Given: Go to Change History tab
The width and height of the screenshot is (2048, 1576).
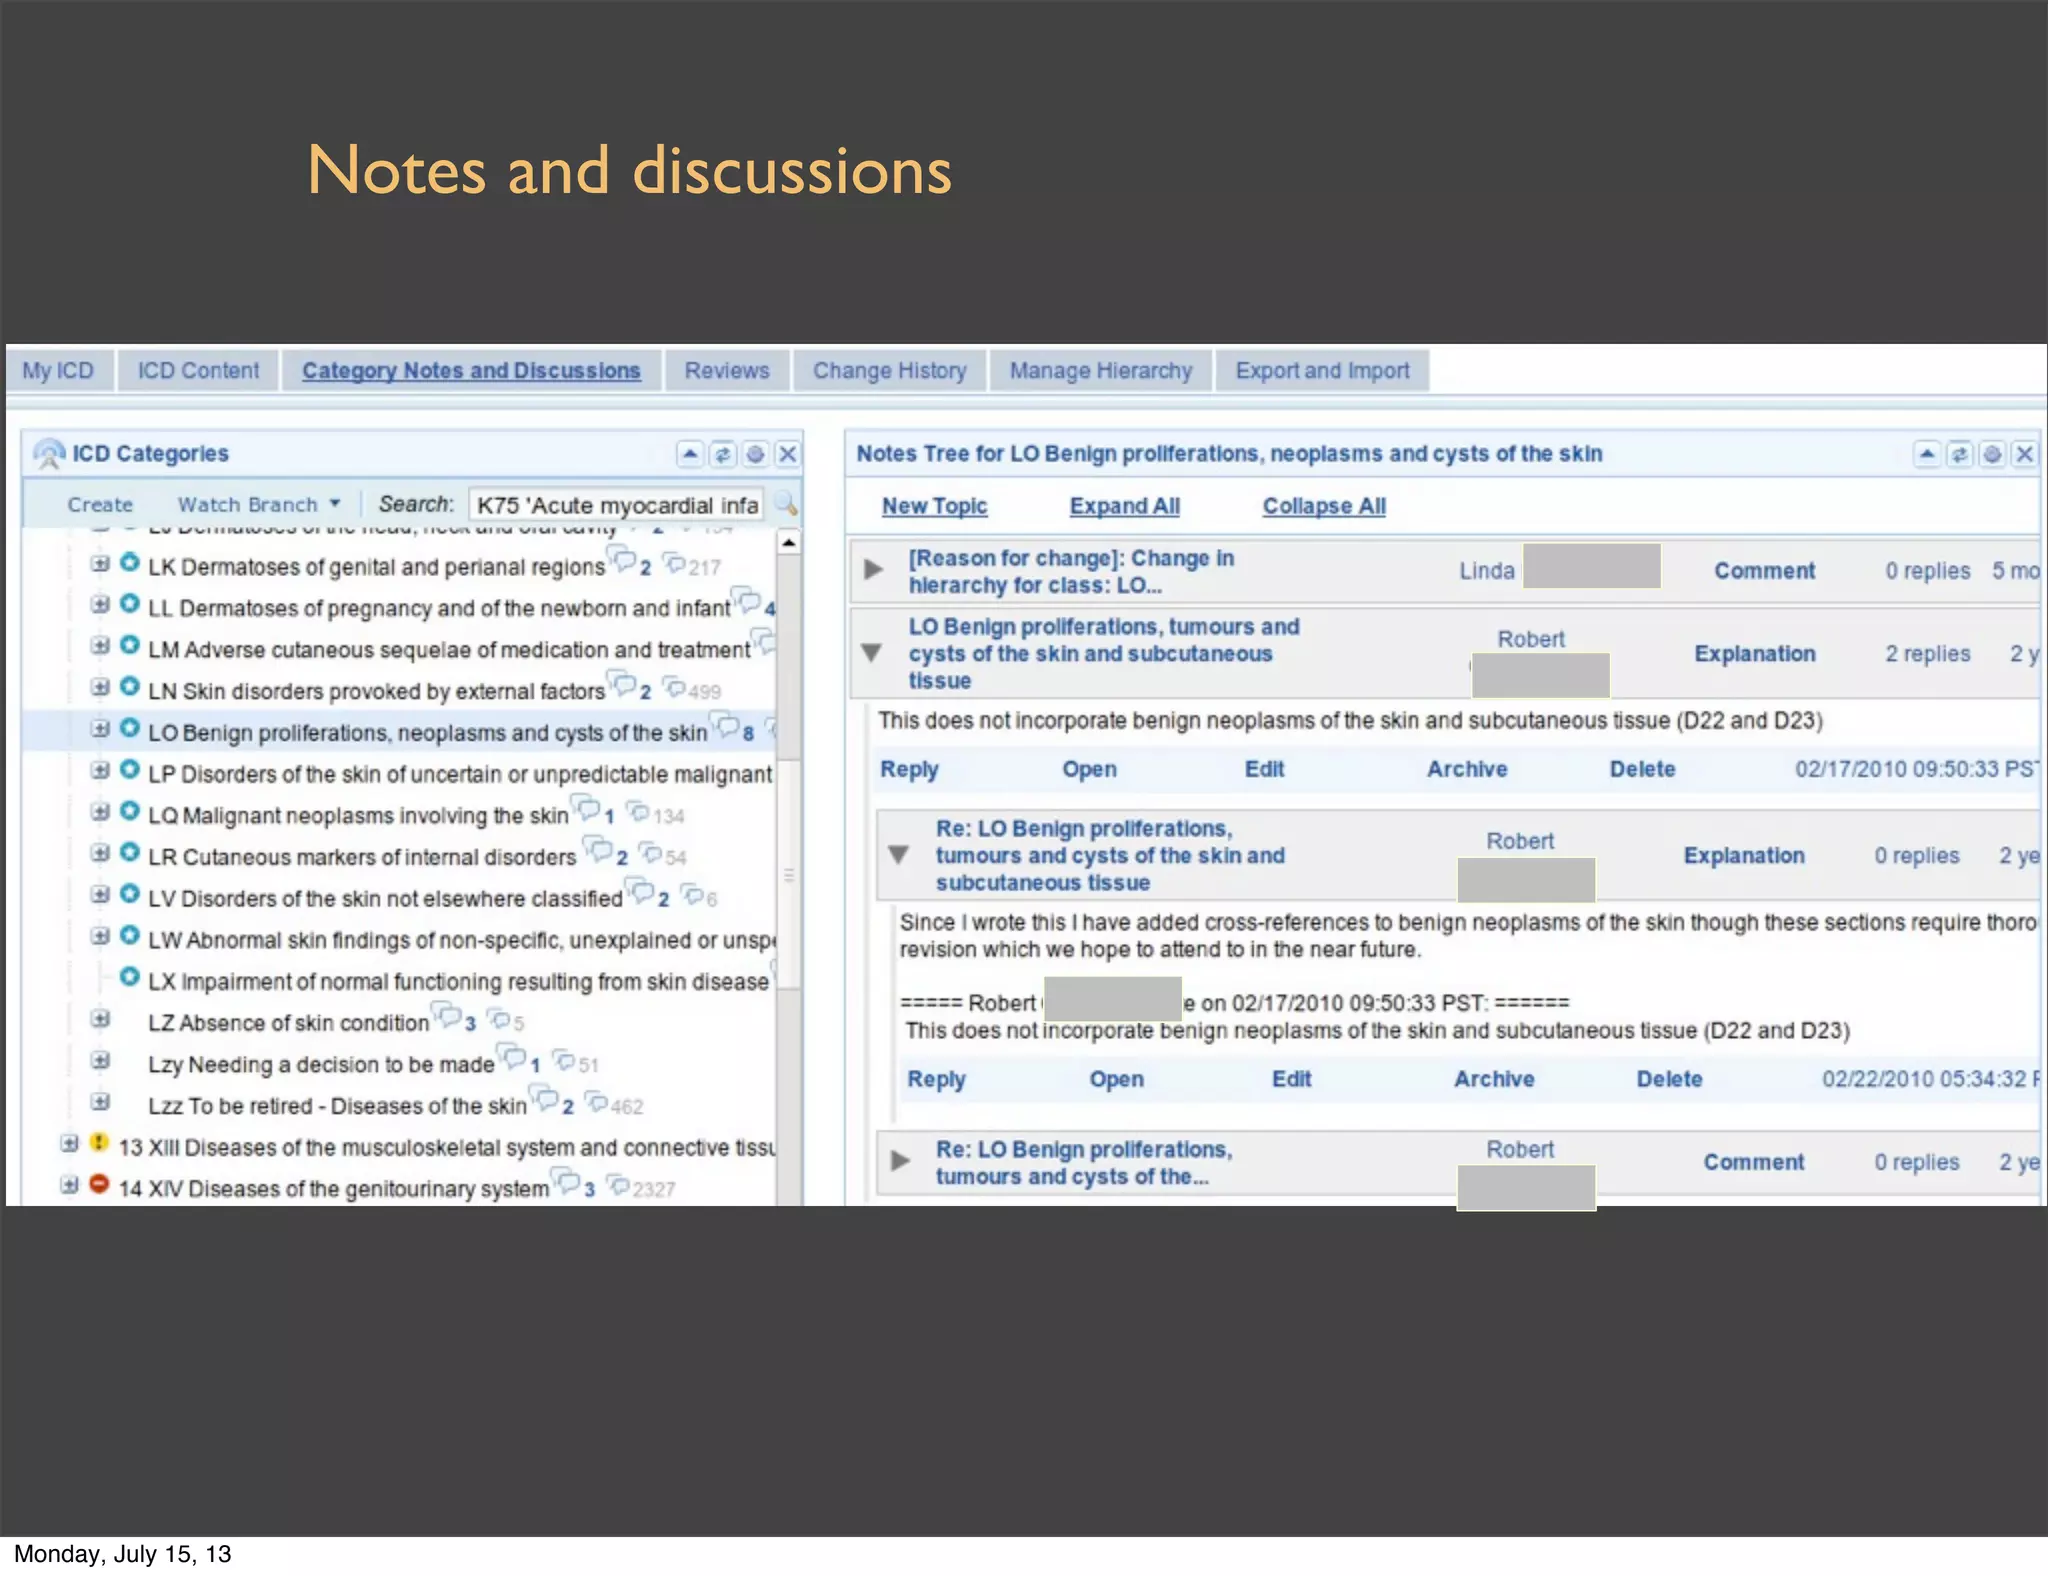Looking at the screenshot, I should (890, 371).
